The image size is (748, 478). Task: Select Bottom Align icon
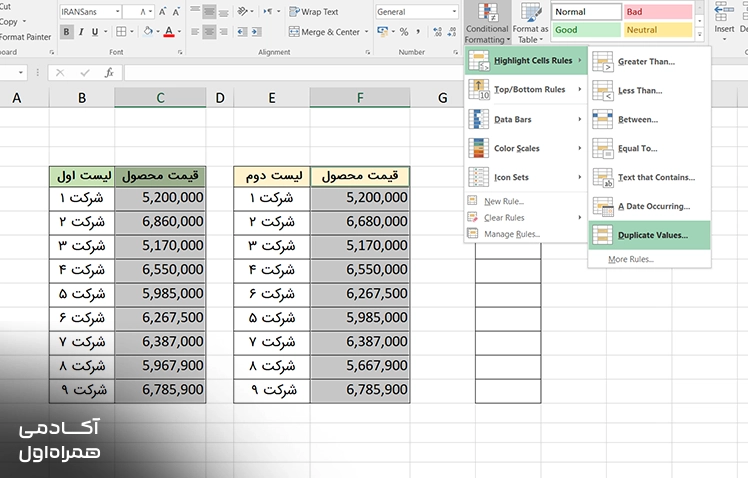[223, 11]
